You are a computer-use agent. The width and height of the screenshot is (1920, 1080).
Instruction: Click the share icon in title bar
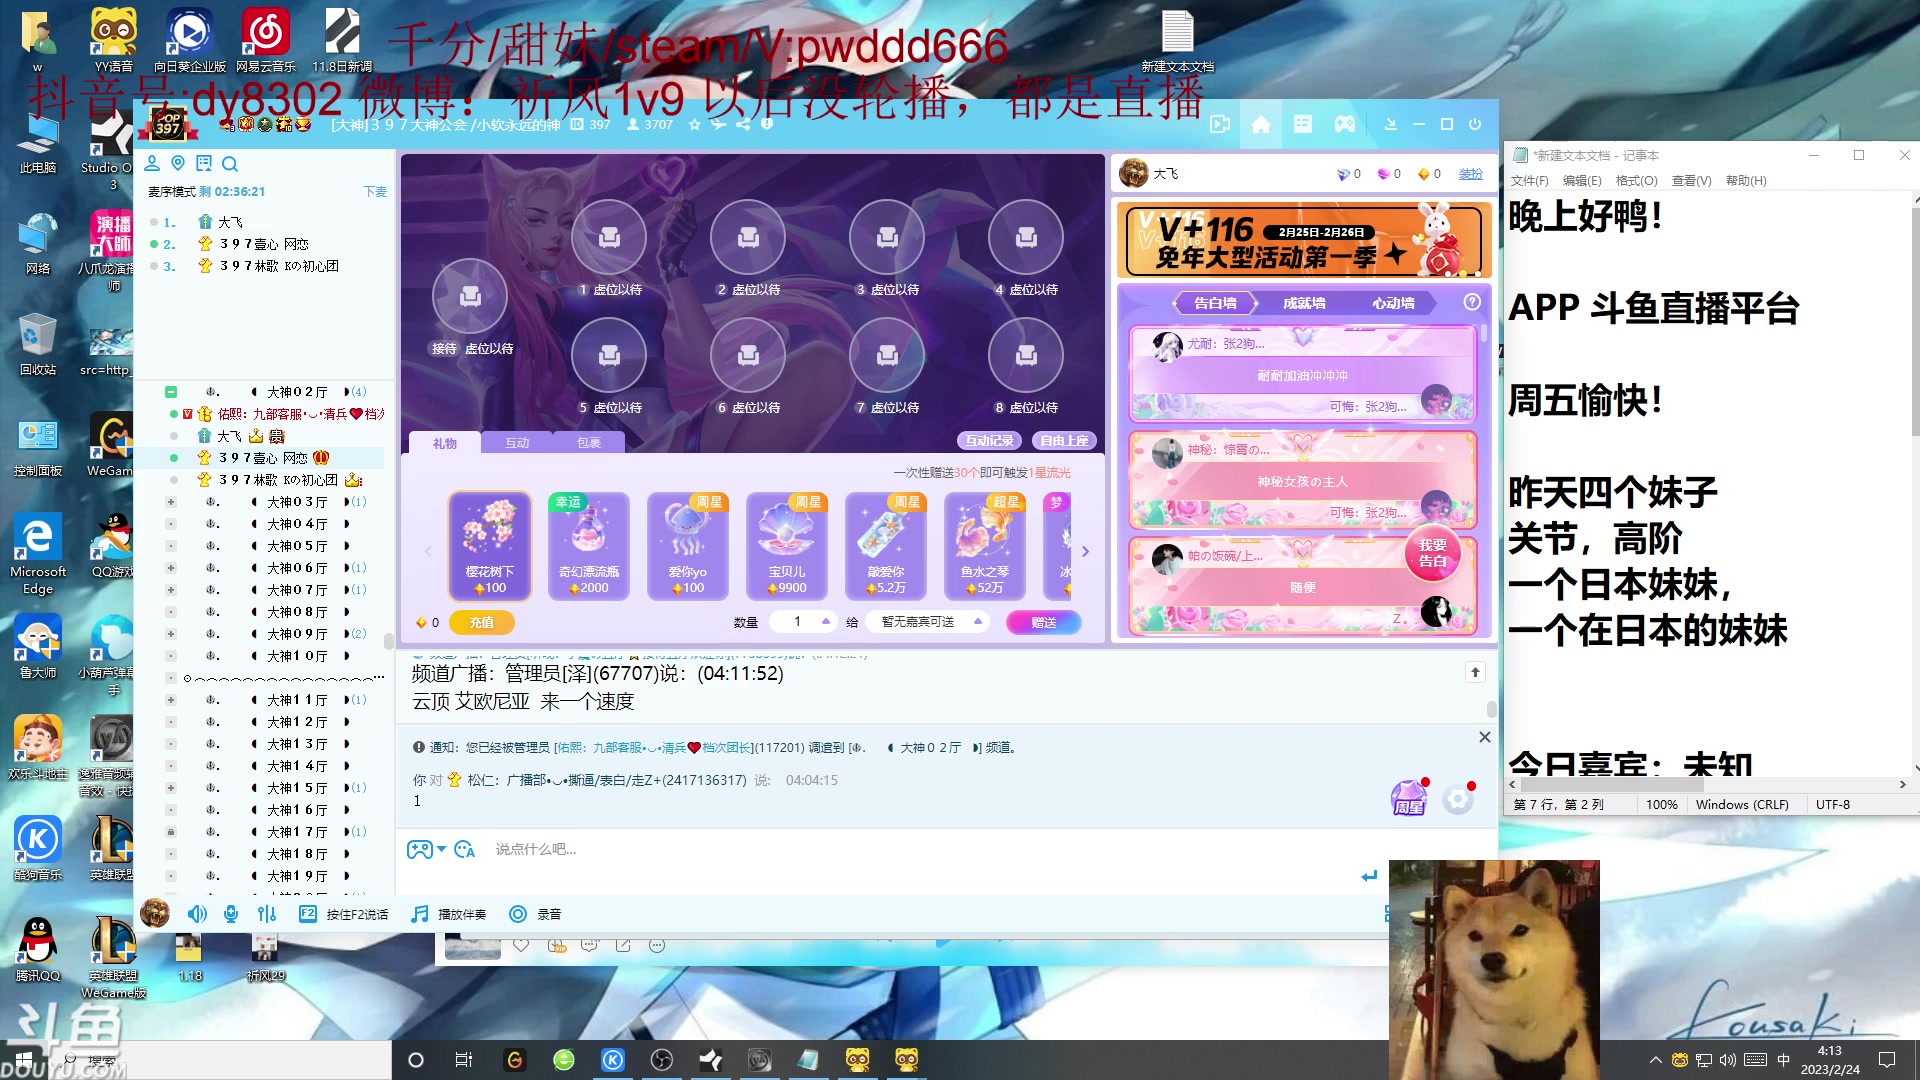pos(743,125)
